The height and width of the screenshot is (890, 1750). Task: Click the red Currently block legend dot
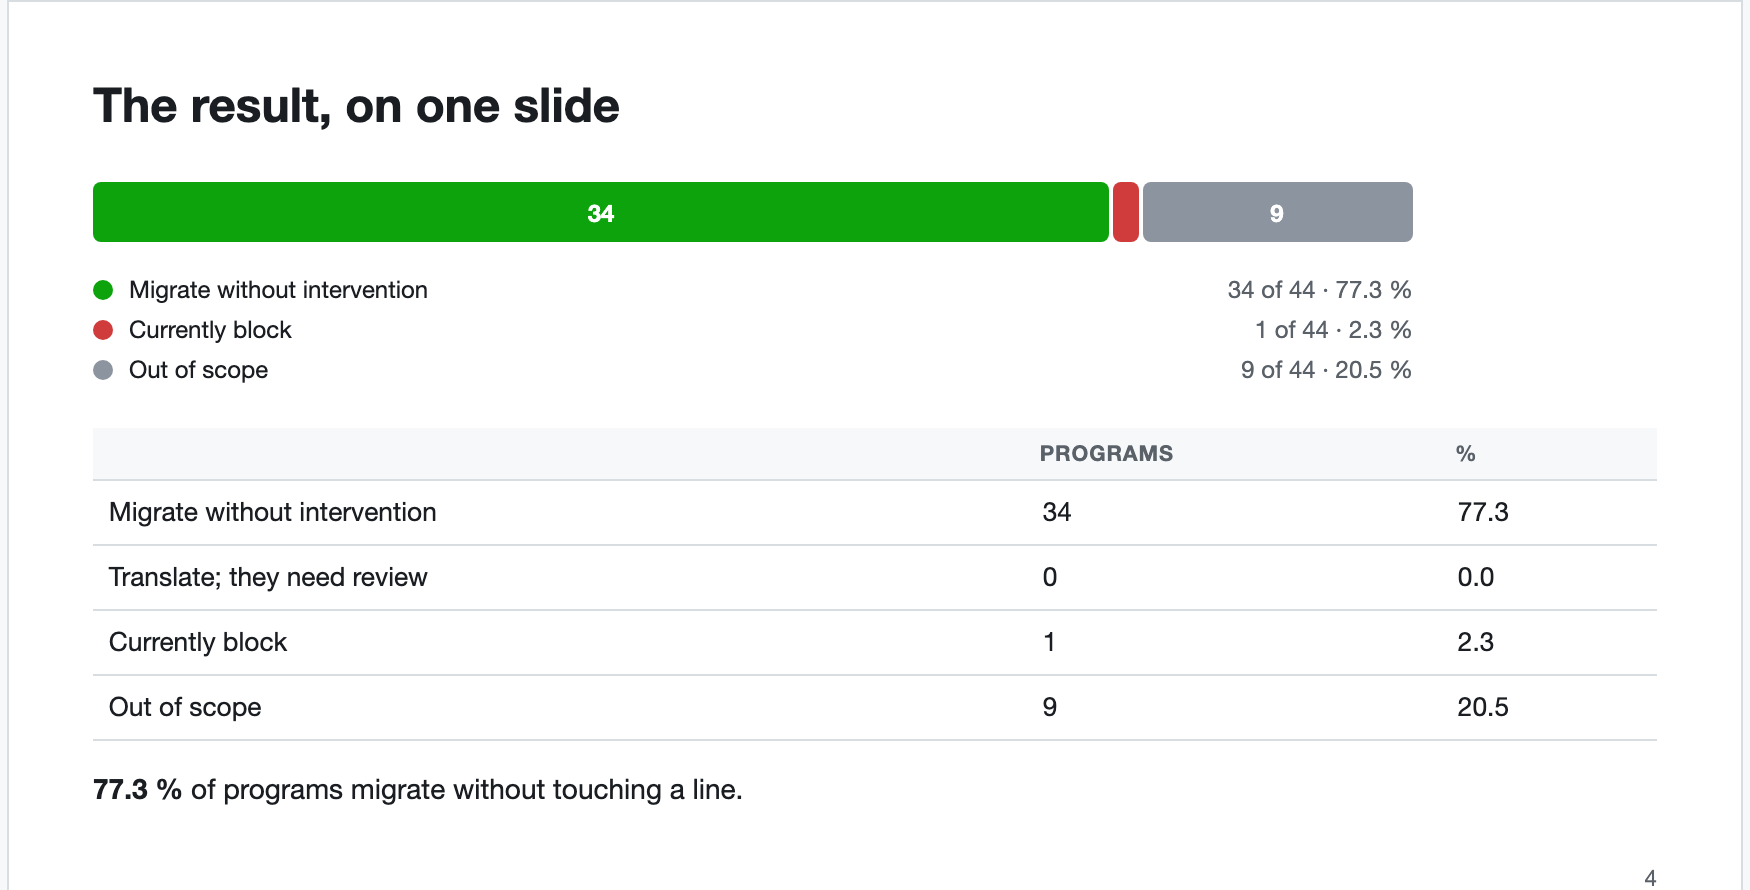[x=103, y=330]
